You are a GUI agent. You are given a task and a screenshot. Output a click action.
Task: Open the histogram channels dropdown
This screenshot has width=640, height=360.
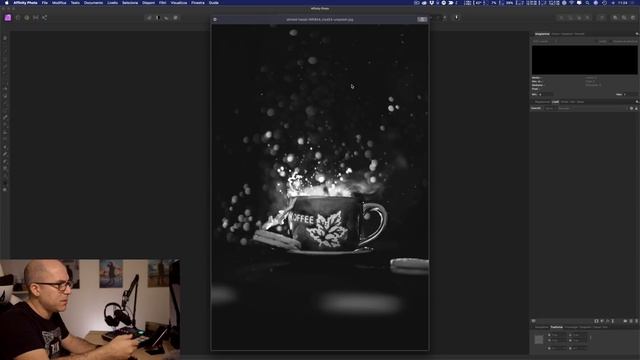[x=544, y=41]
